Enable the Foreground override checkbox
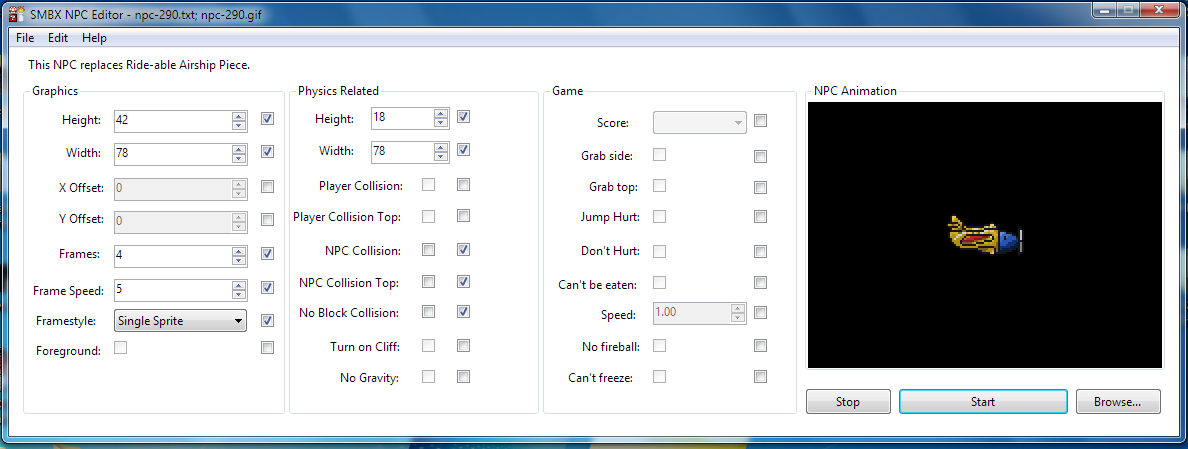 (x=267, y=348)
